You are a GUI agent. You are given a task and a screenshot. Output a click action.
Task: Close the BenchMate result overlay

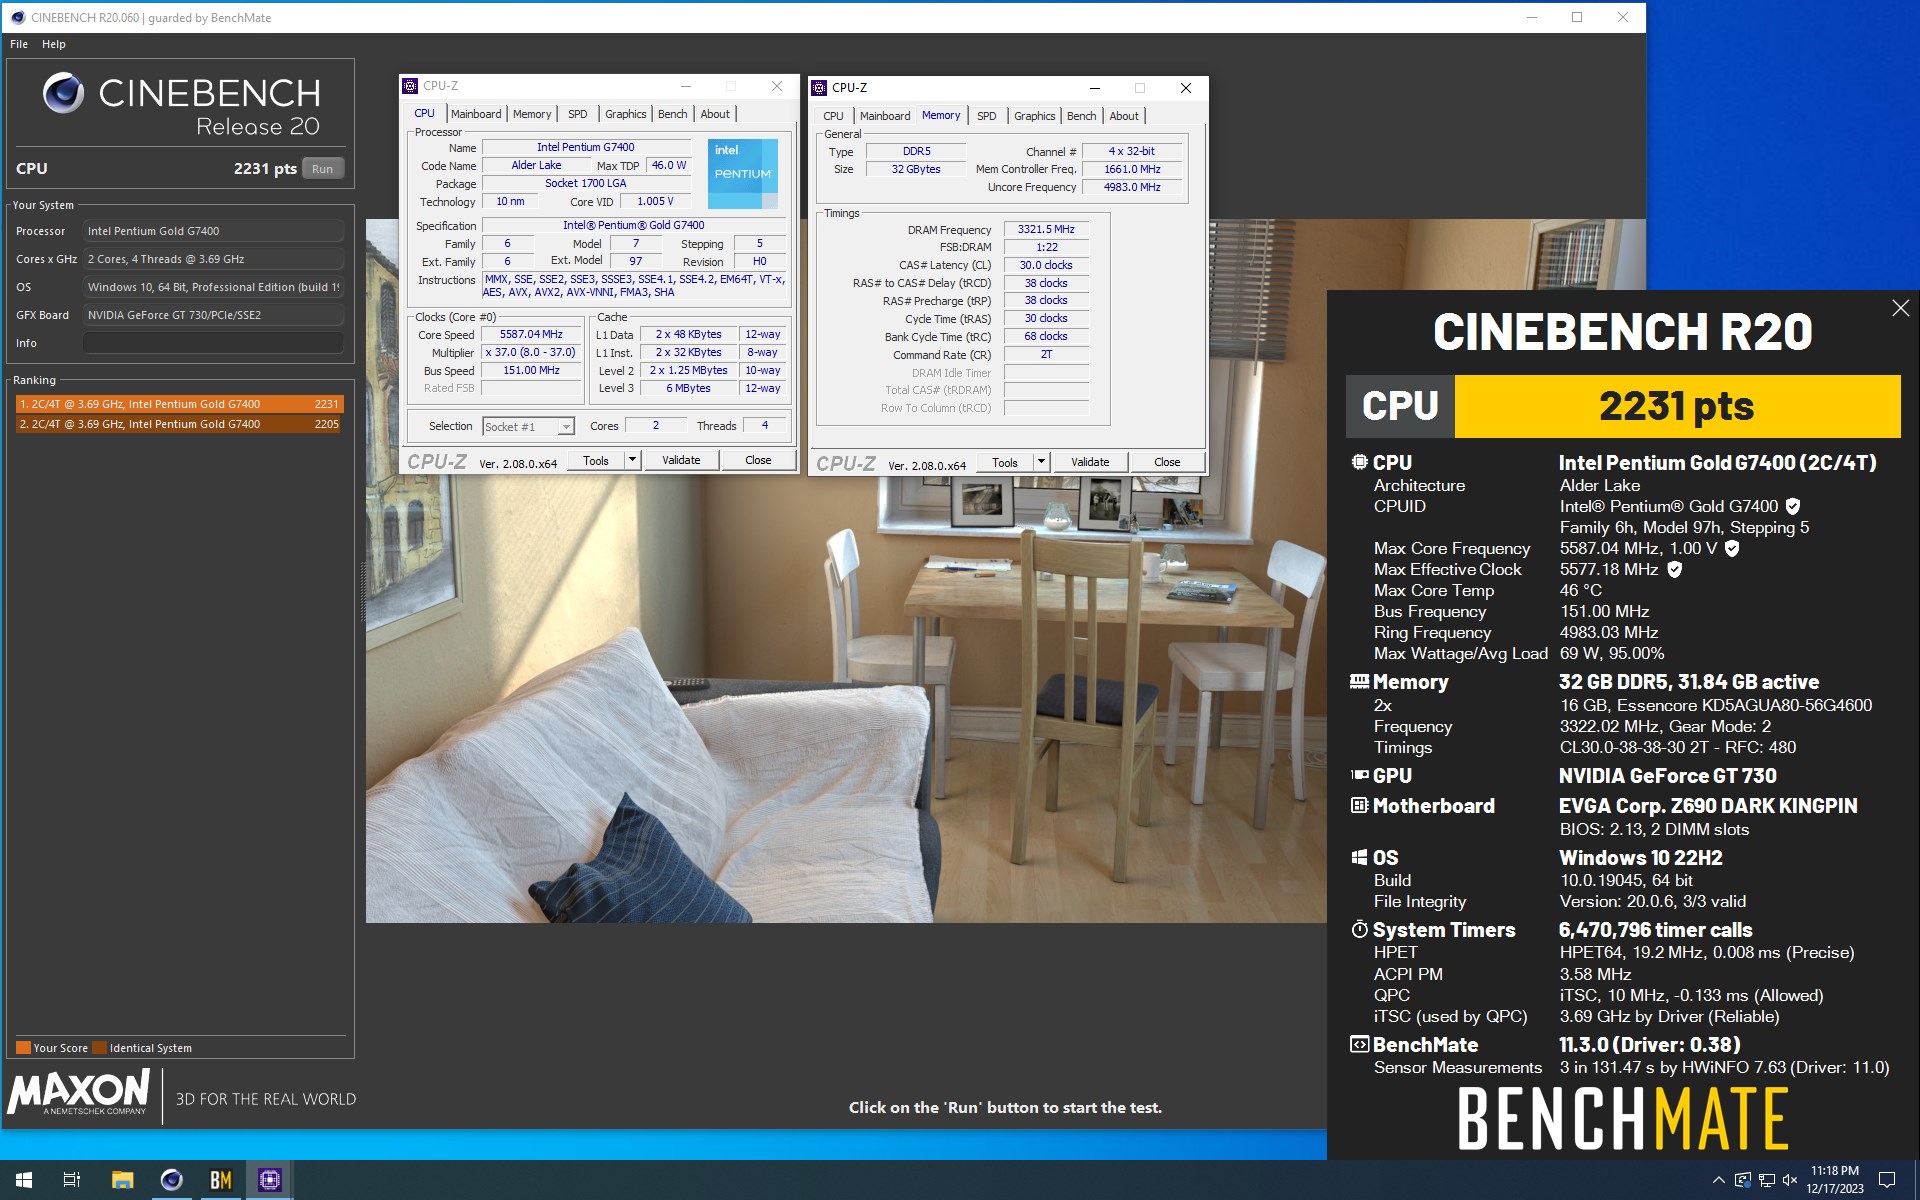pyautogui.click(x=1900, y=309)
